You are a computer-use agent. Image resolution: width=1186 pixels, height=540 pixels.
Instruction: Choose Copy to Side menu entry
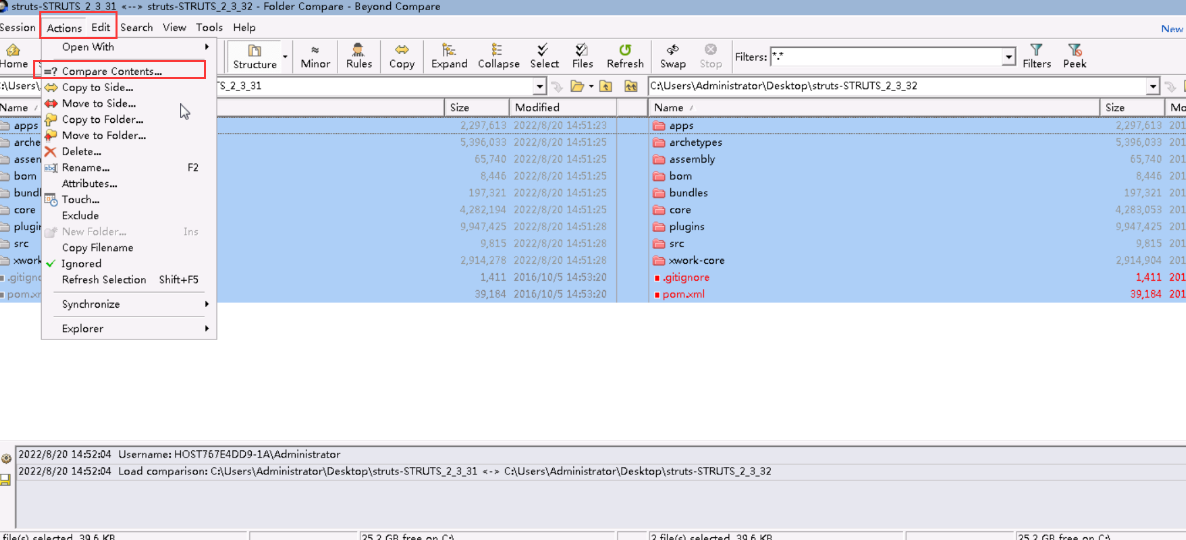click(129, 87)
